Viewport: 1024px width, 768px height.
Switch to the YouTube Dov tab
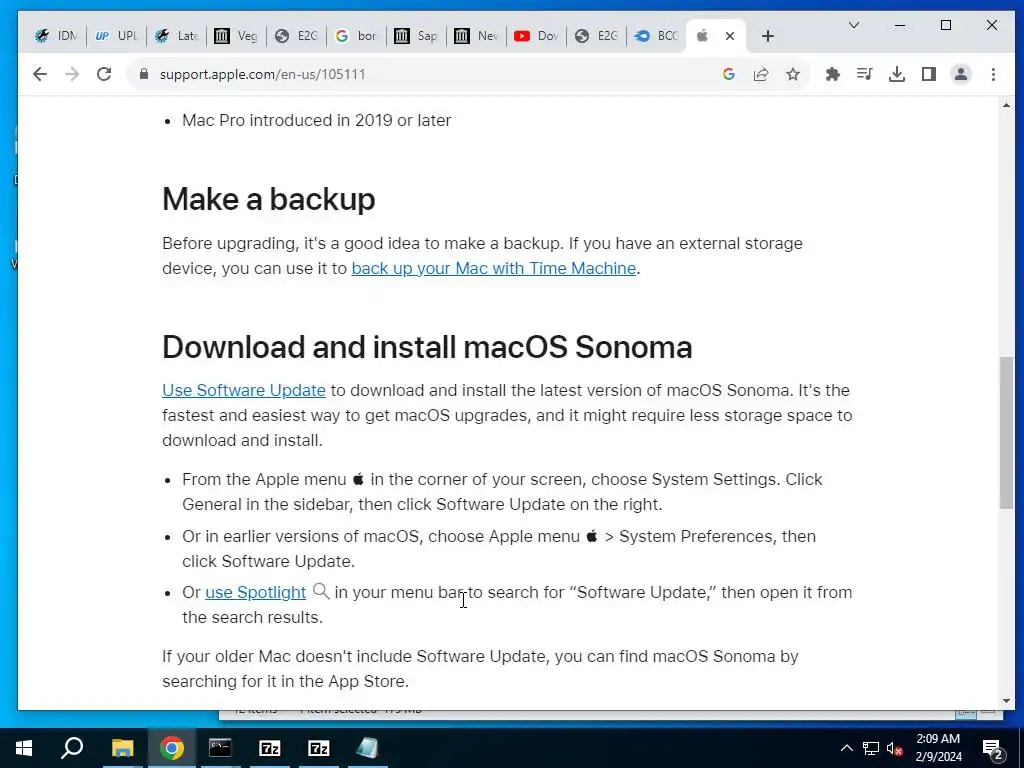click(x=537, y=36)
